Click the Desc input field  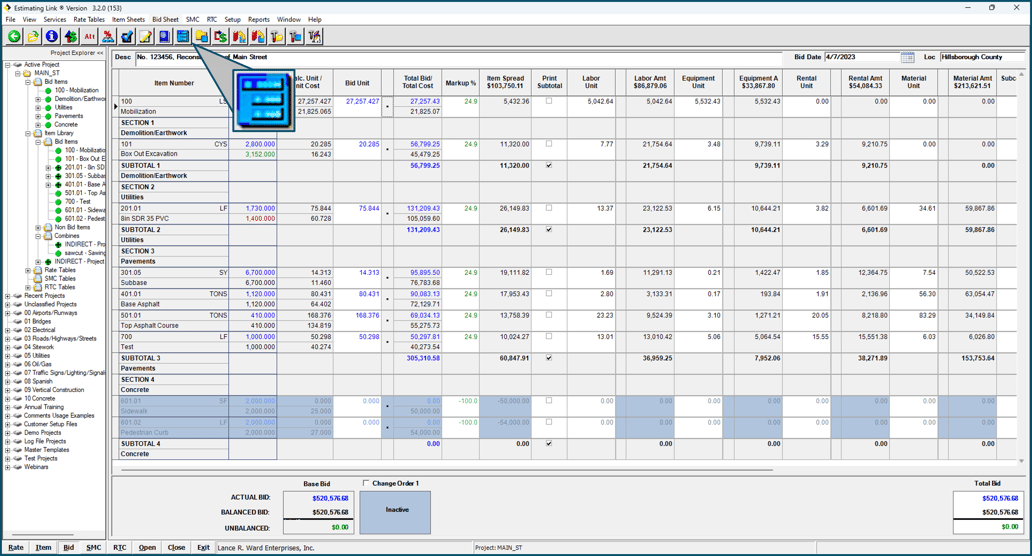point(459,57)
